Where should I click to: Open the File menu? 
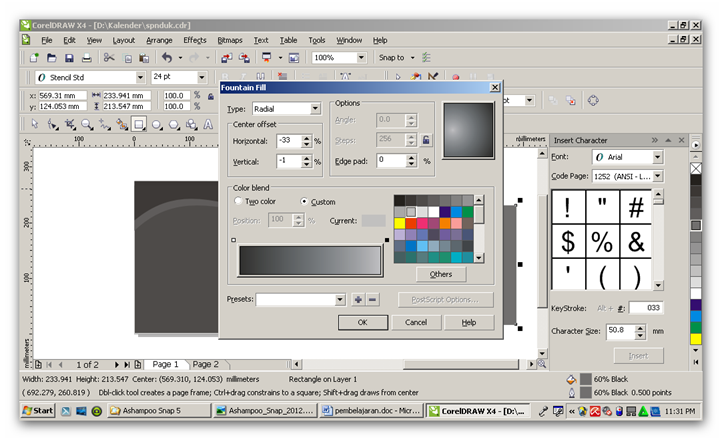[x=47, y=40]
